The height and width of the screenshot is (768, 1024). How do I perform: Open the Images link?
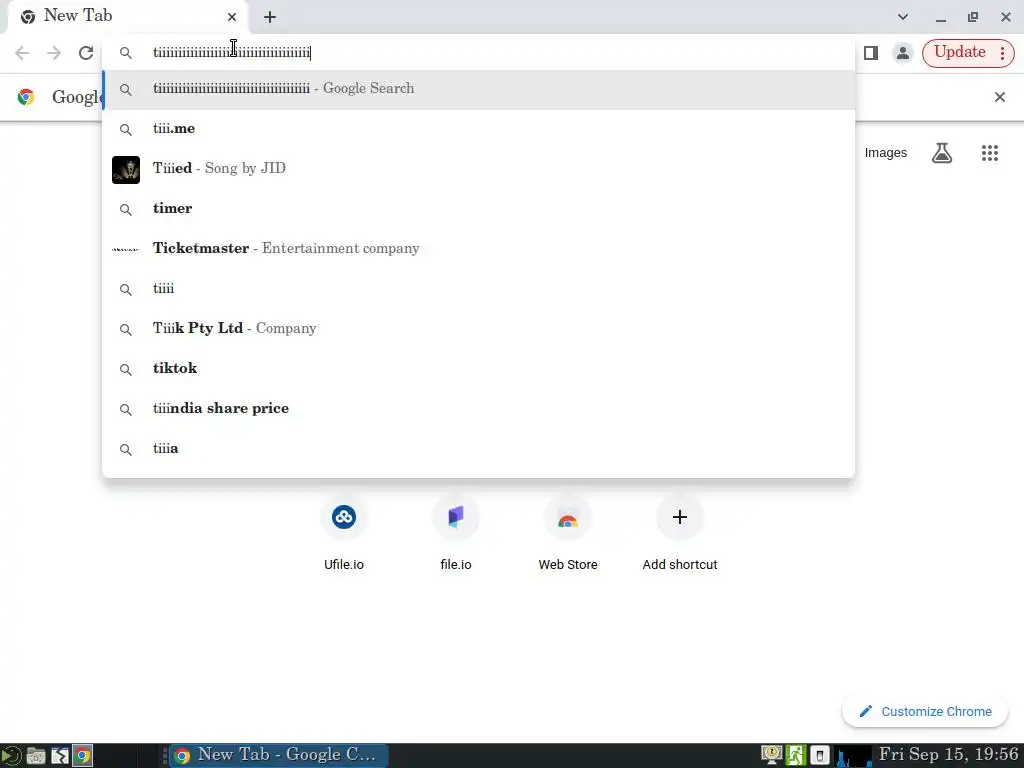coord(886,153)
